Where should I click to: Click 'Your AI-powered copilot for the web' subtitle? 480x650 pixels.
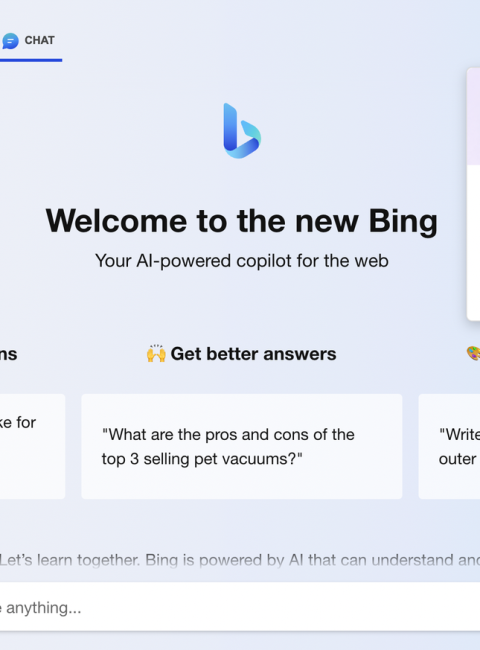coord(242,261)
